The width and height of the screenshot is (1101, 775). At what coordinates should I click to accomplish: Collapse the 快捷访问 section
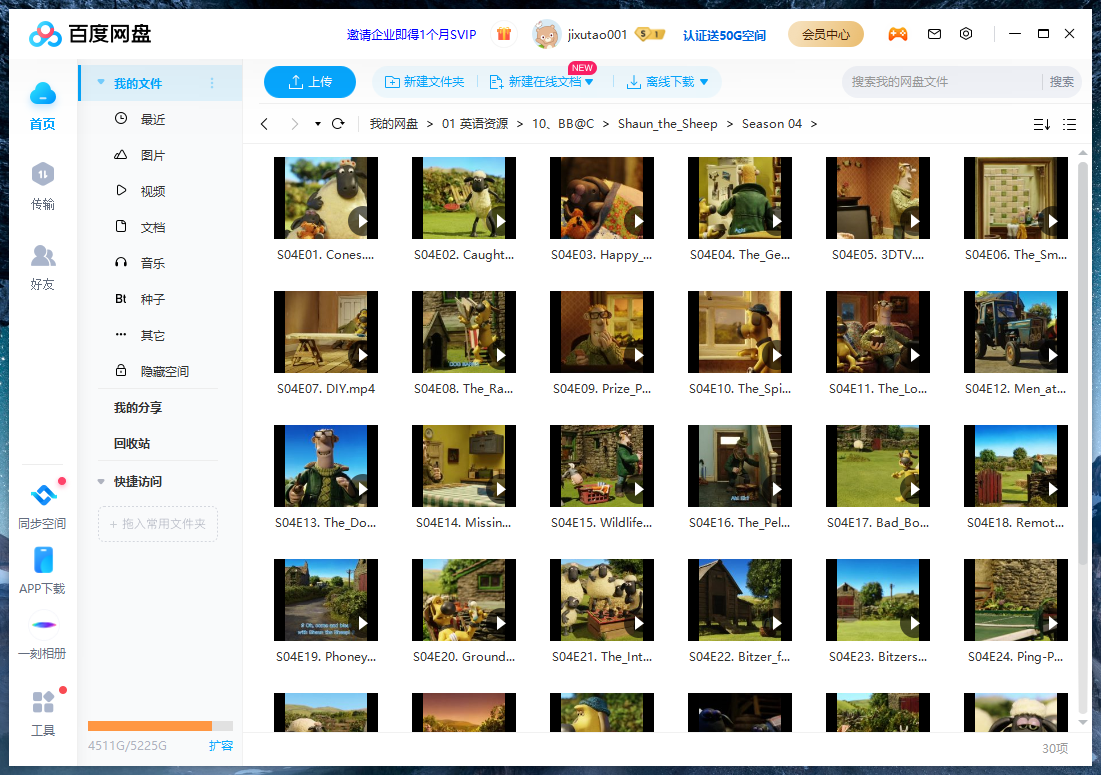[100, 482]
